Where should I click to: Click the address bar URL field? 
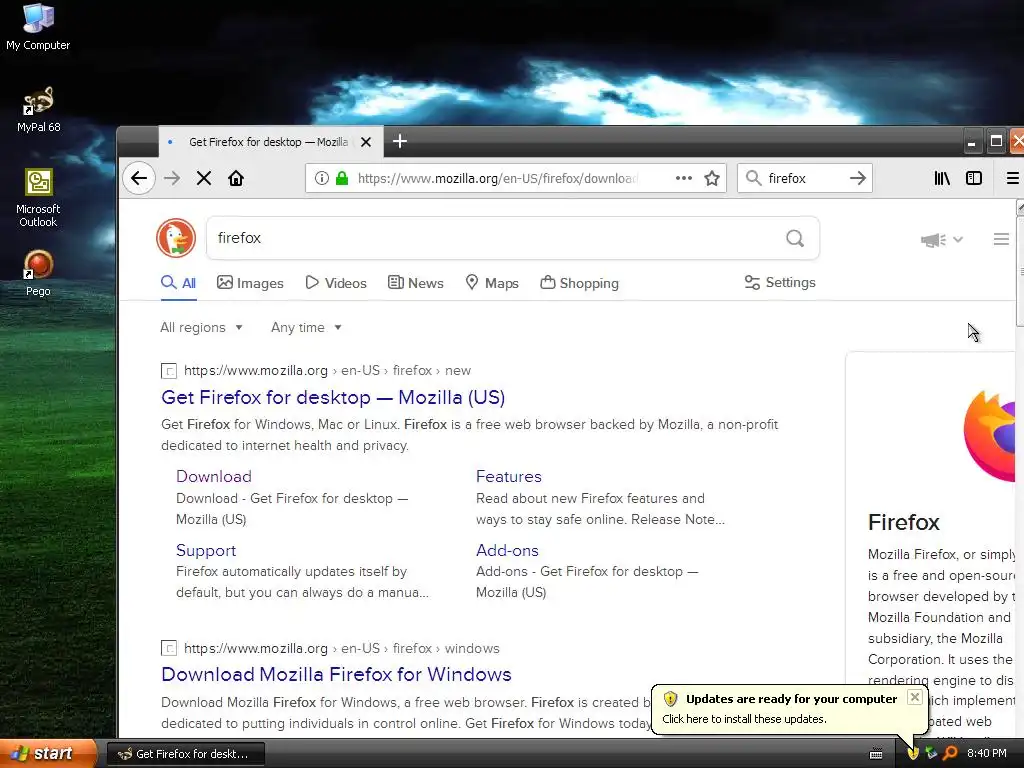click(498, 178)
